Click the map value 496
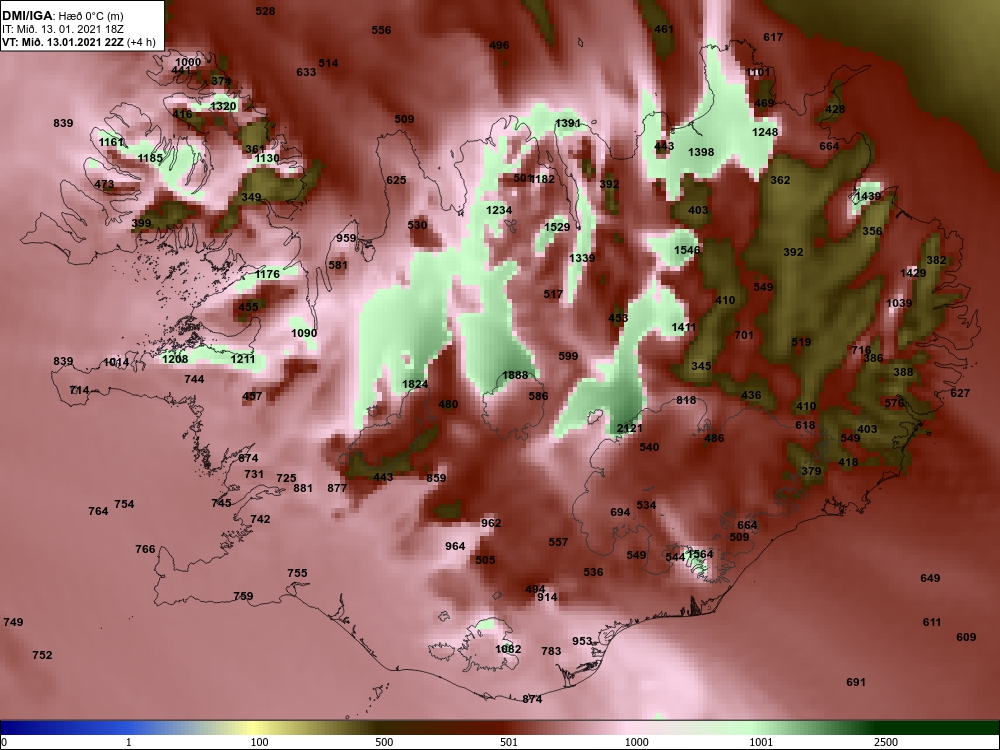This screenshot has height=750, width=1000. click(x=499, y=45)
